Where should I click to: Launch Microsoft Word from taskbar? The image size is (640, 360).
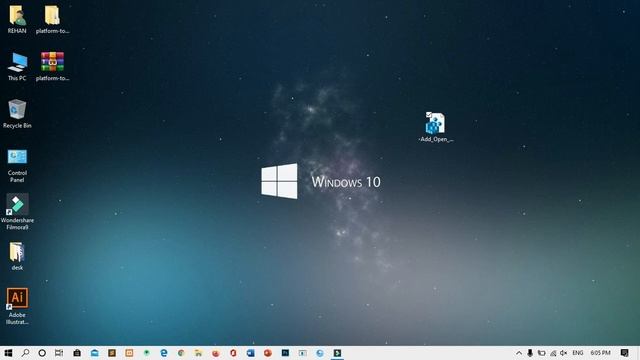[251, 353]
